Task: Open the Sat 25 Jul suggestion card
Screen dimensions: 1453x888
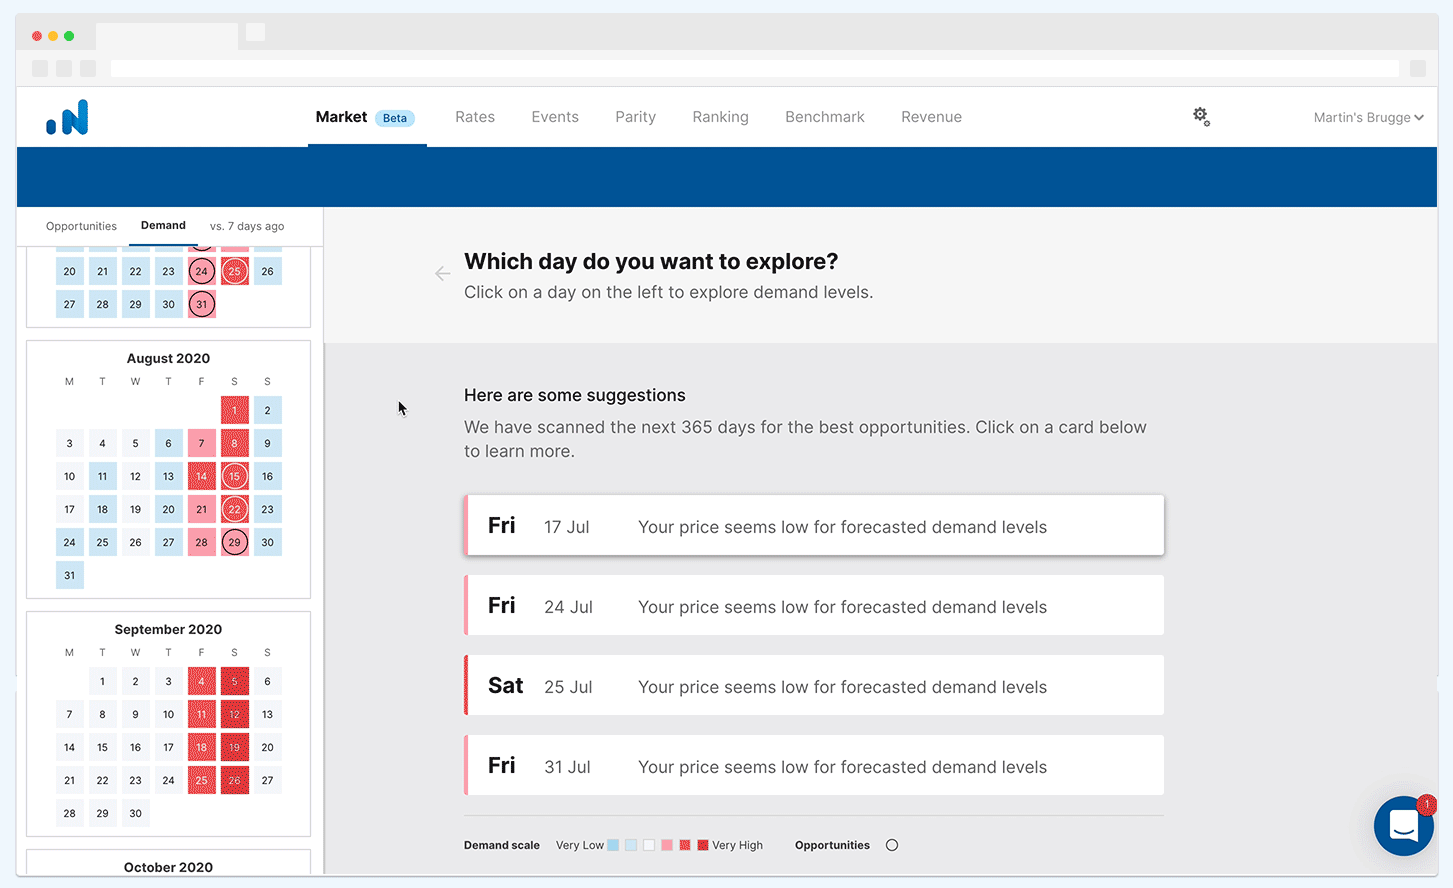Action: (x=814, y=686)
